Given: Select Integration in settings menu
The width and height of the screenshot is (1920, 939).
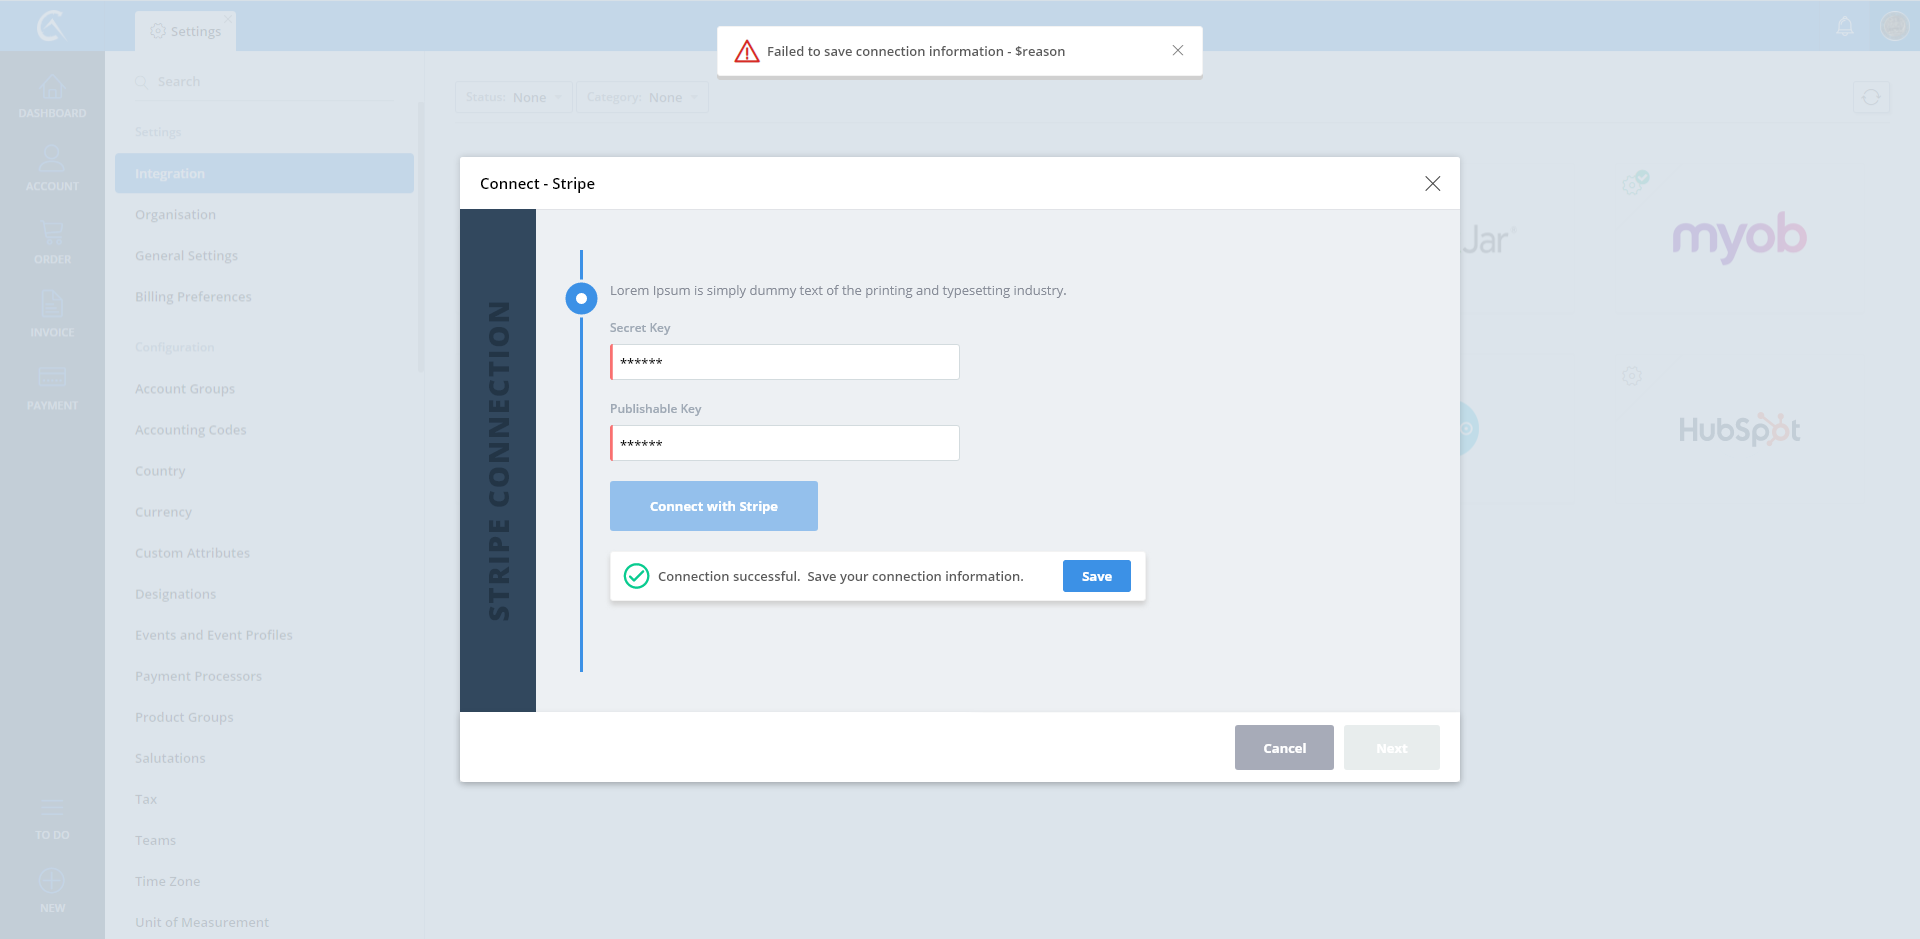Looking at the screenshot, I should (264, 173).
